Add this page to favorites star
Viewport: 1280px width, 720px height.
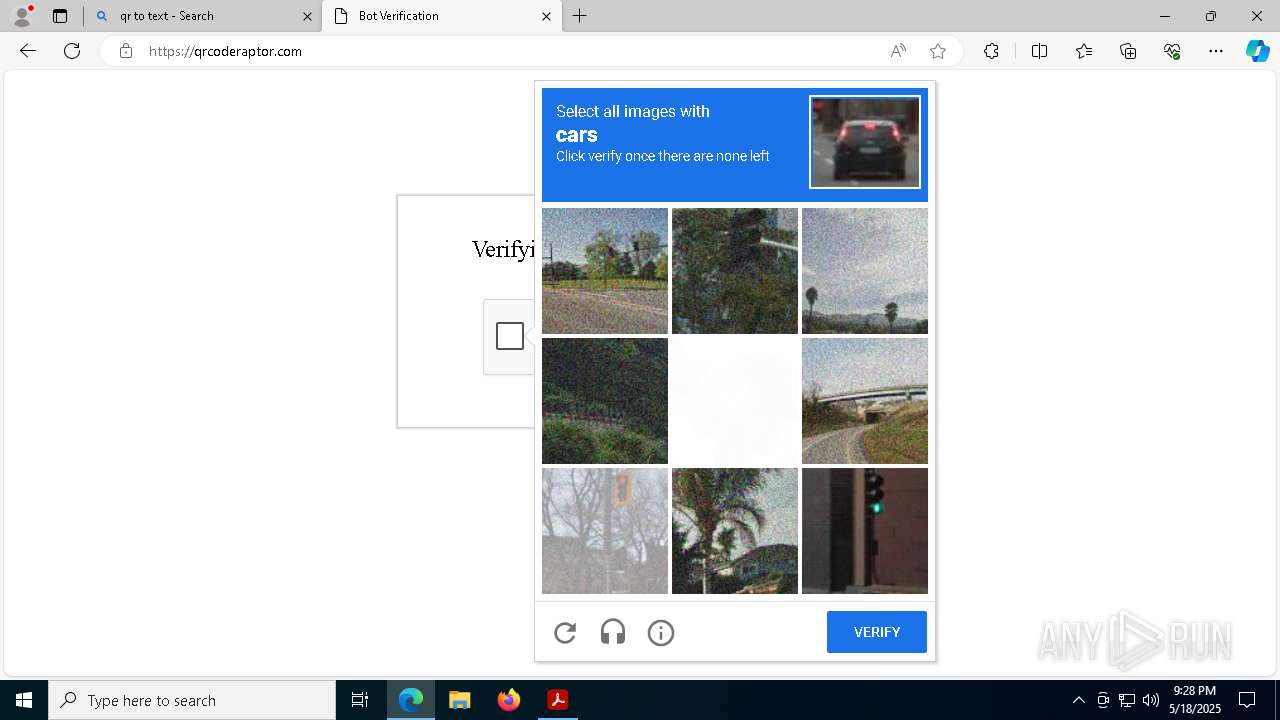938,51
